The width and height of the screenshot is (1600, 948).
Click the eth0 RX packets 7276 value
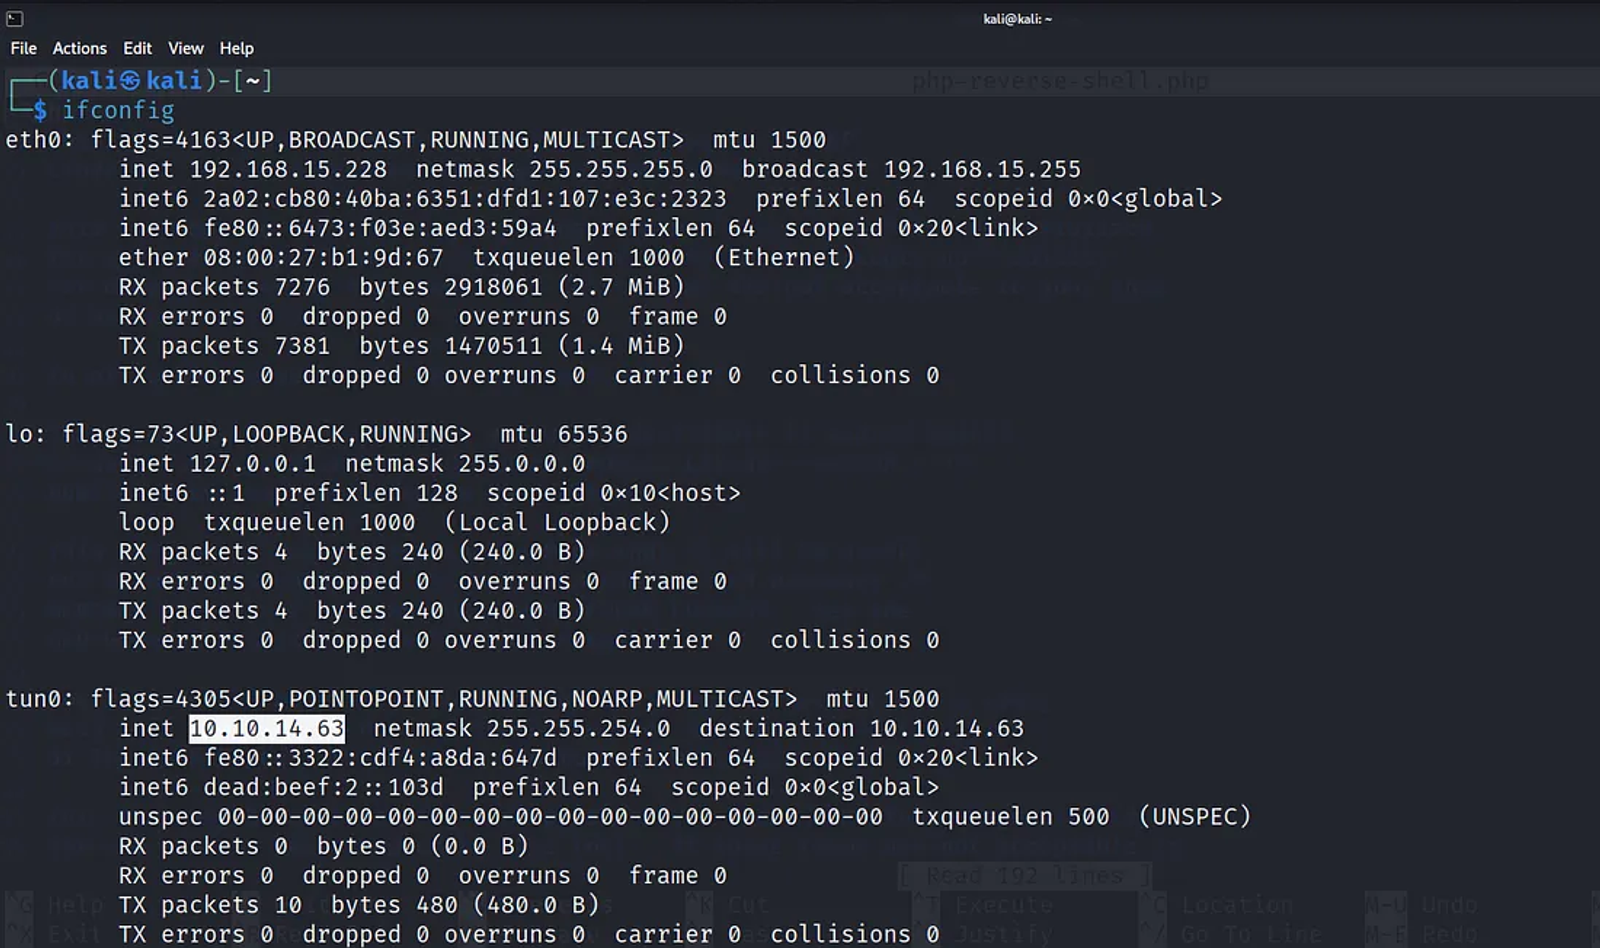(302, 287)
